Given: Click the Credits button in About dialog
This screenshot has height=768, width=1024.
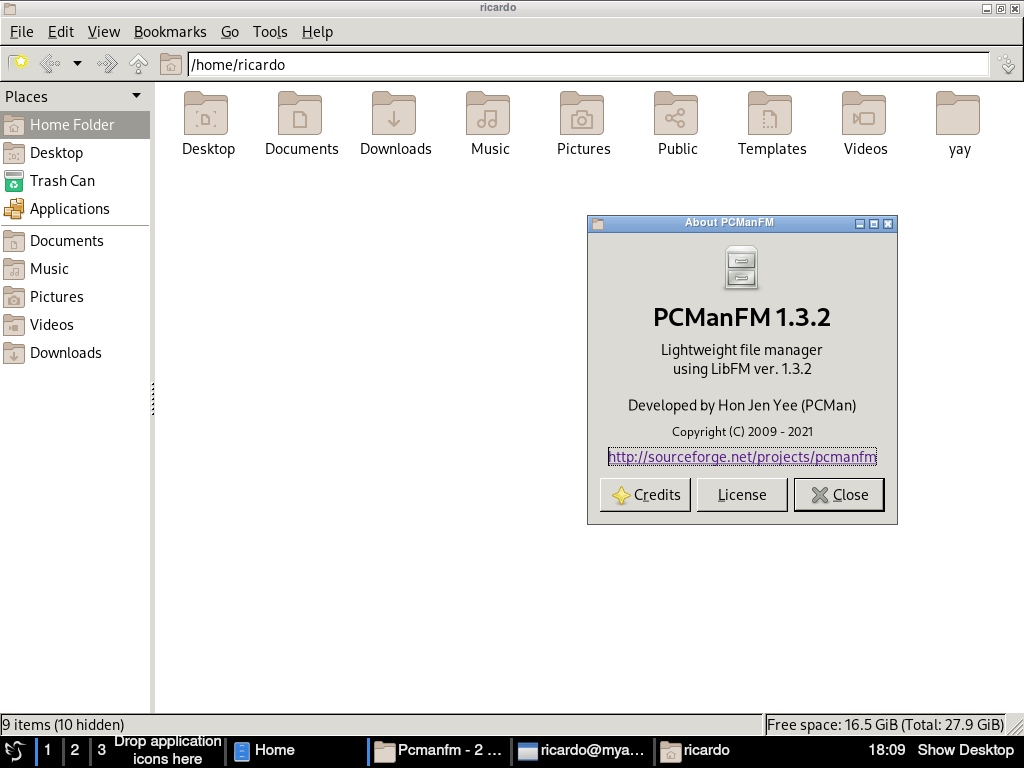Looking at the screenshot, I should click(x=645, y=495).
